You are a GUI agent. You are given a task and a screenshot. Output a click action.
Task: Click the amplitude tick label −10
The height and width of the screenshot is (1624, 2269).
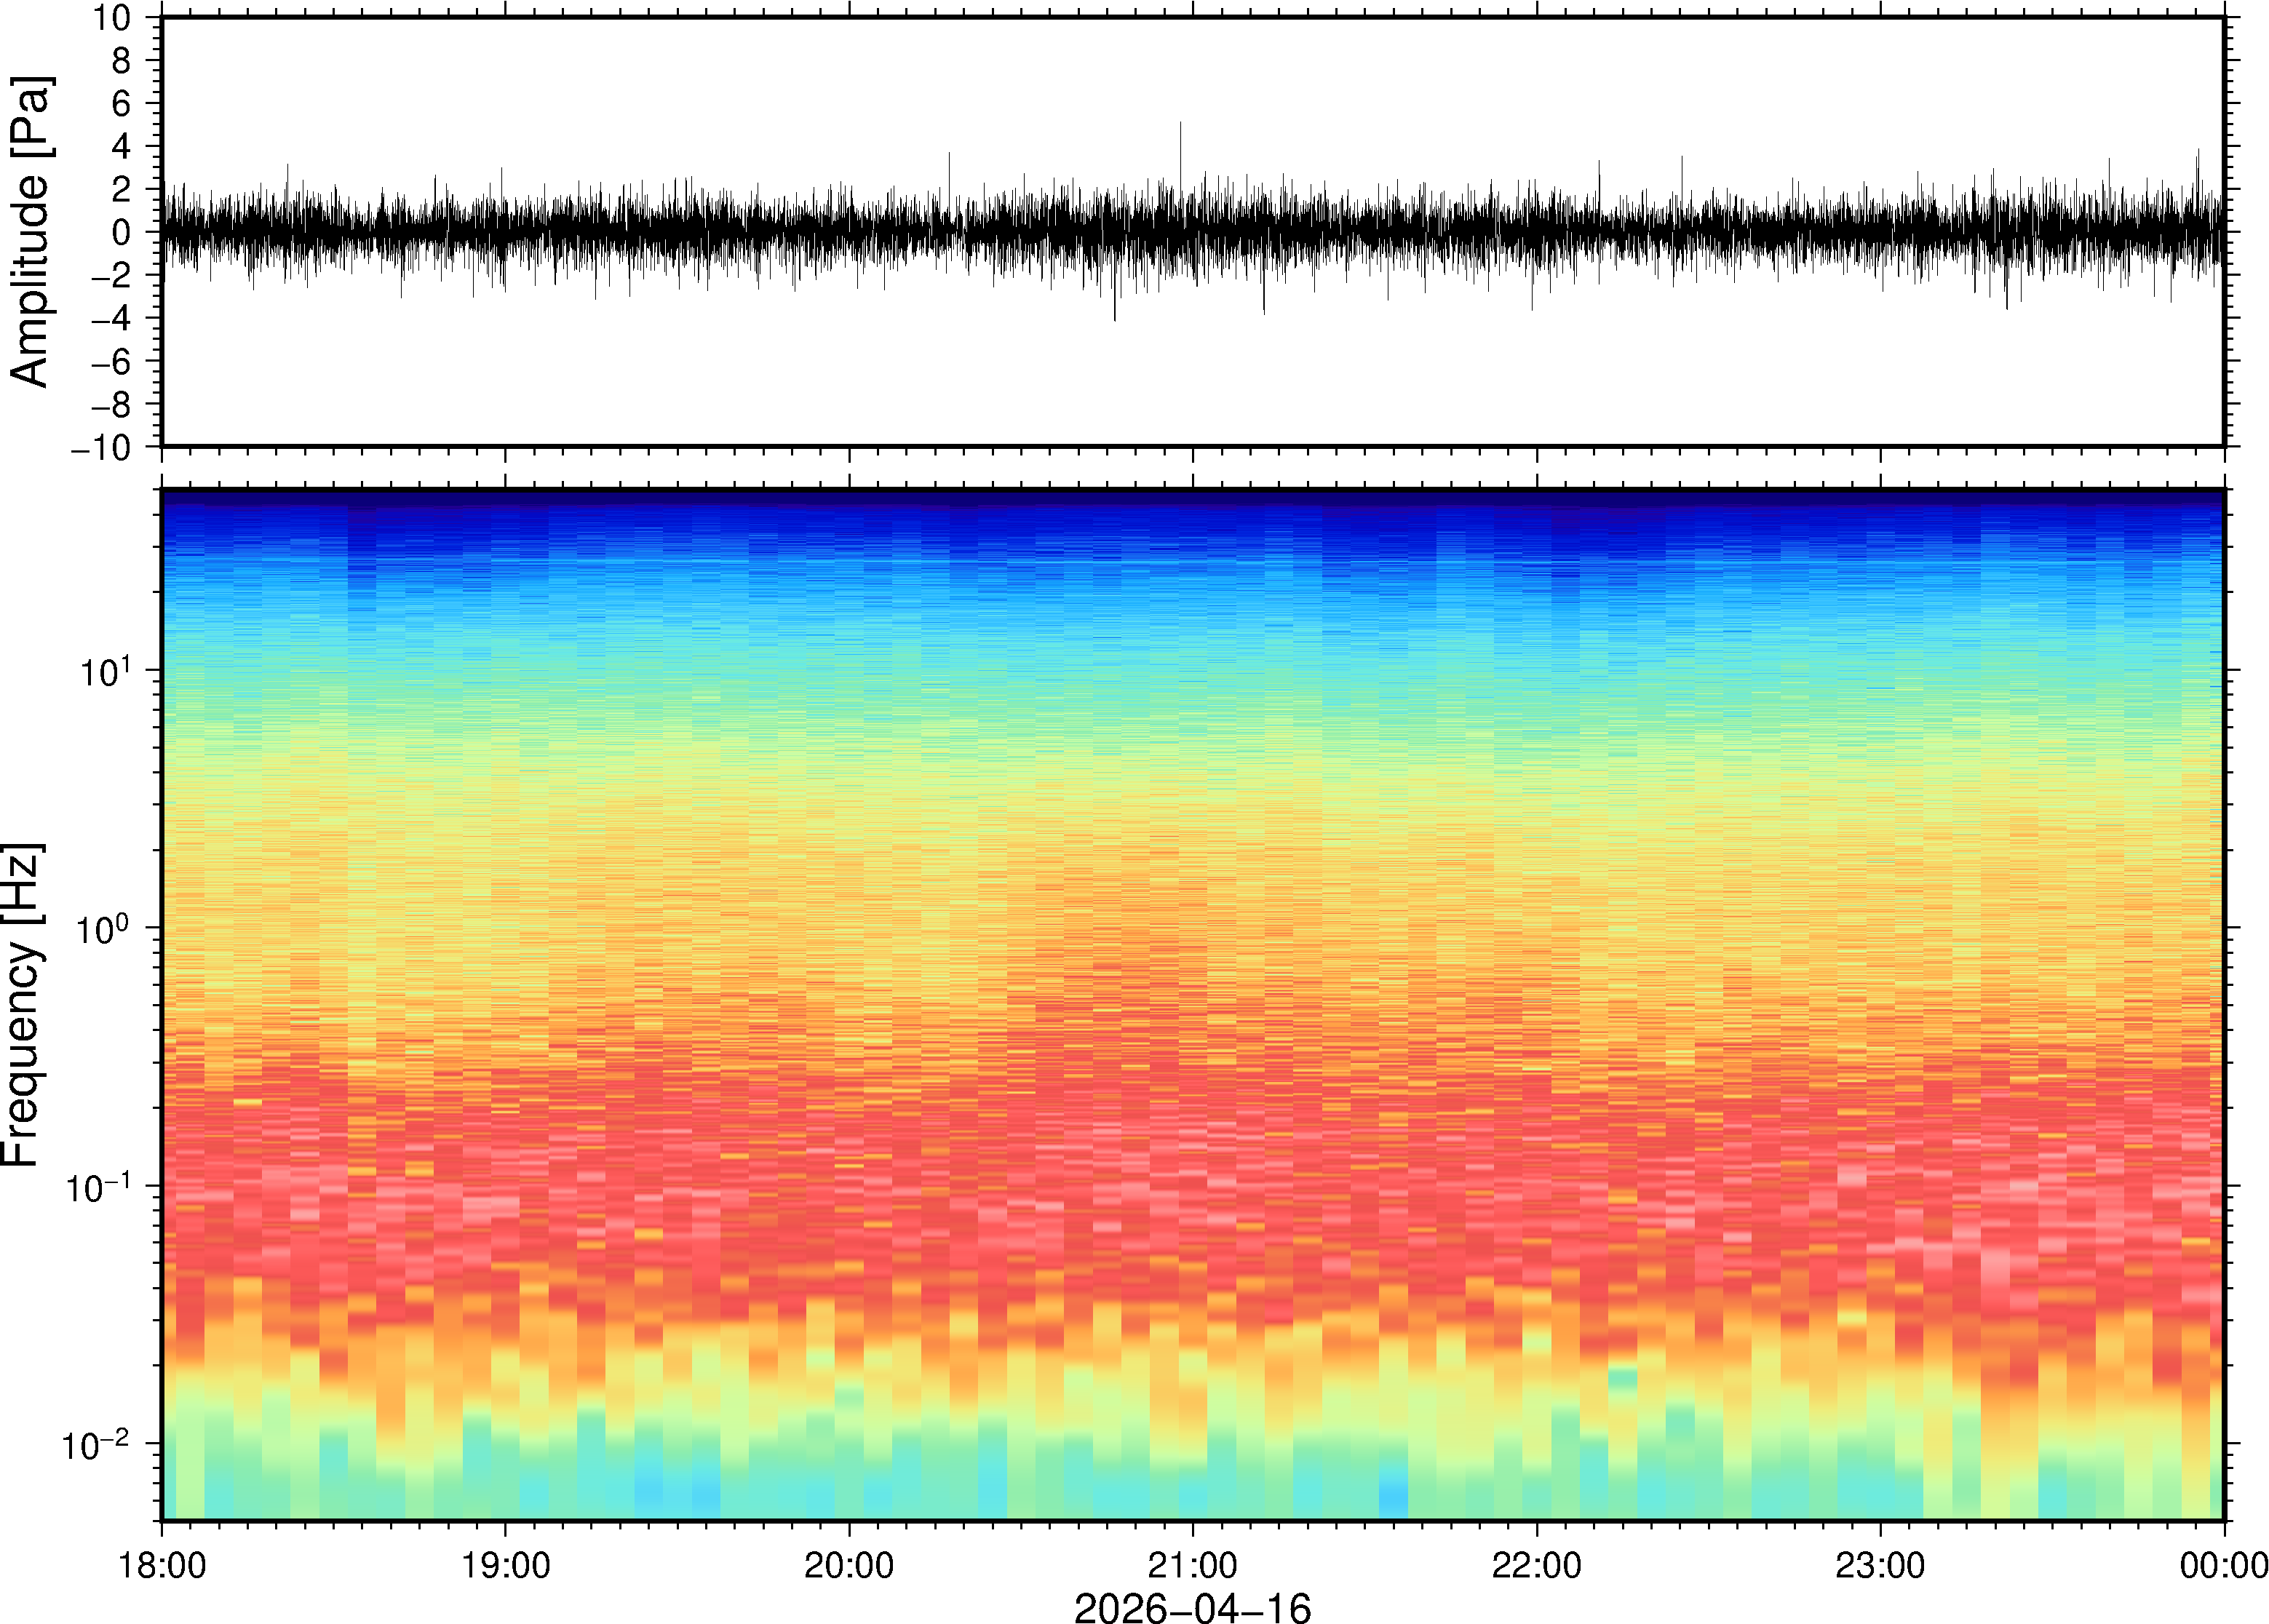click(x=100, y=448)
